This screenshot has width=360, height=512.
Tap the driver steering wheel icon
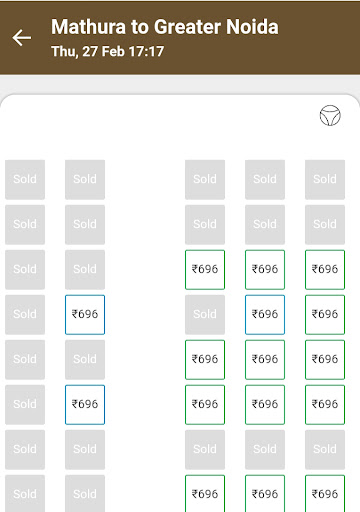[330, 115]
